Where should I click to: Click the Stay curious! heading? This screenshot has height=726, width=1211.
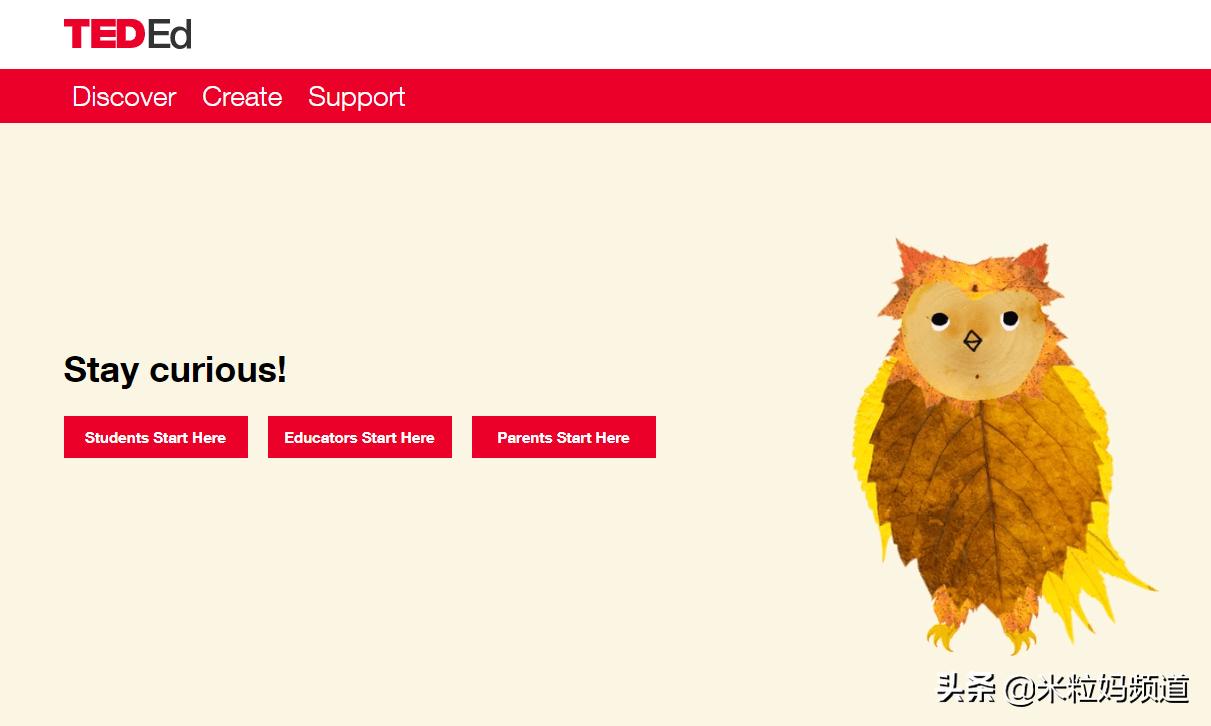pyautogui.click(x=175, y=370)
